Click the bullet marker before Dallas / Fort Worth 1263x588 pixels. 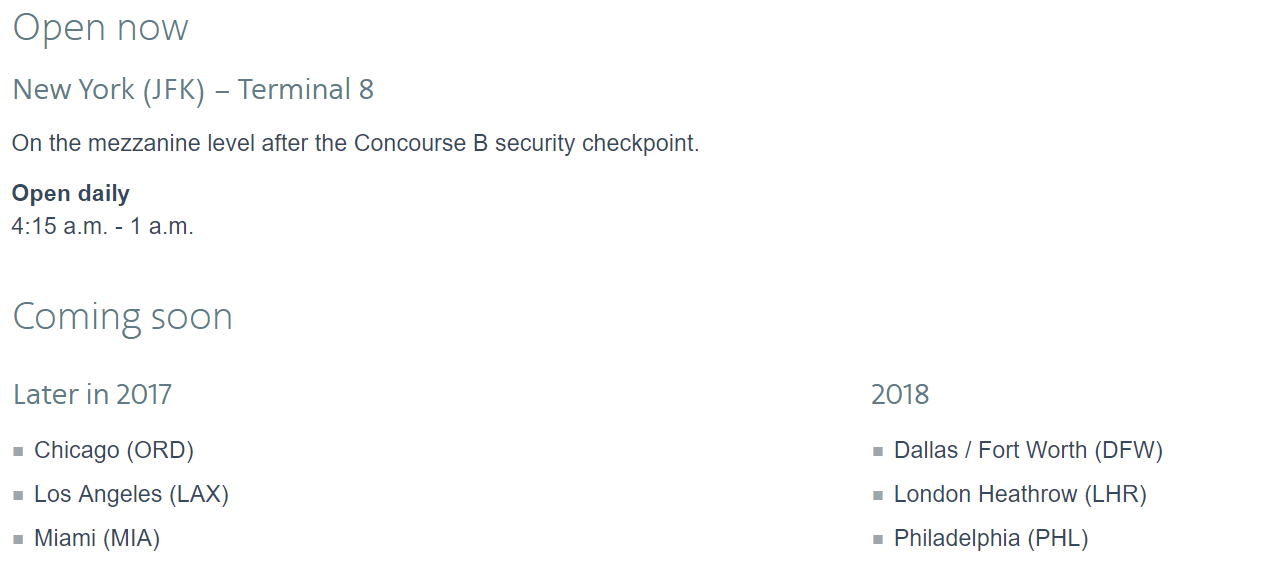coord(878,452)
